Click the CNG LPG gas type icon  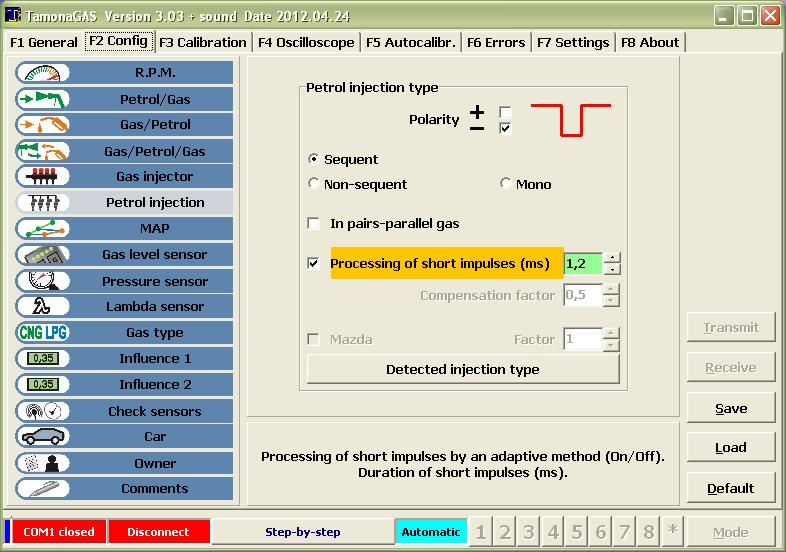pos(42,333)
